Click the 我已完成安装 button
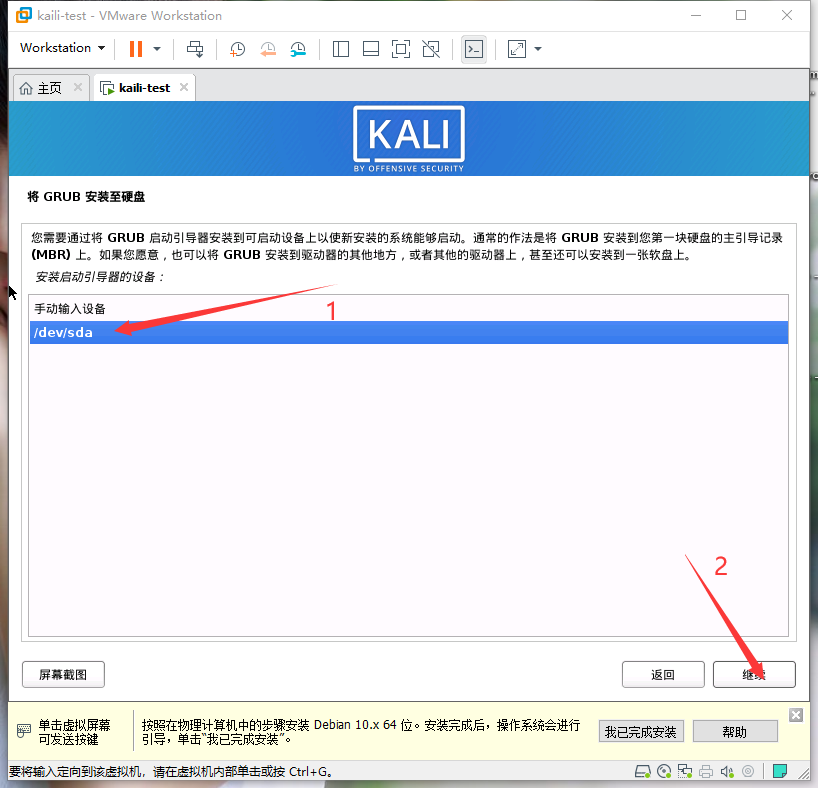Viewport: 818px width, 788px height. point(641,731)
